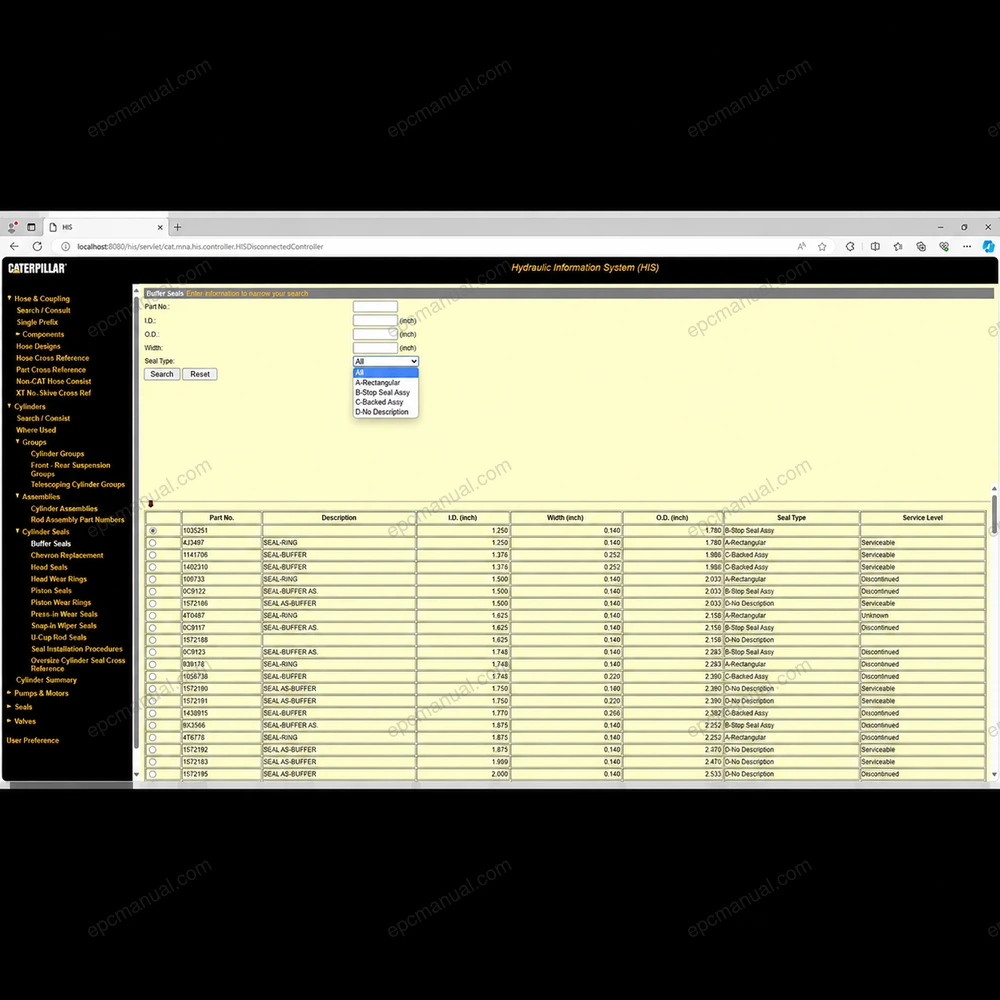Choose C-Backed Assy seal type option

click(386, 402)
